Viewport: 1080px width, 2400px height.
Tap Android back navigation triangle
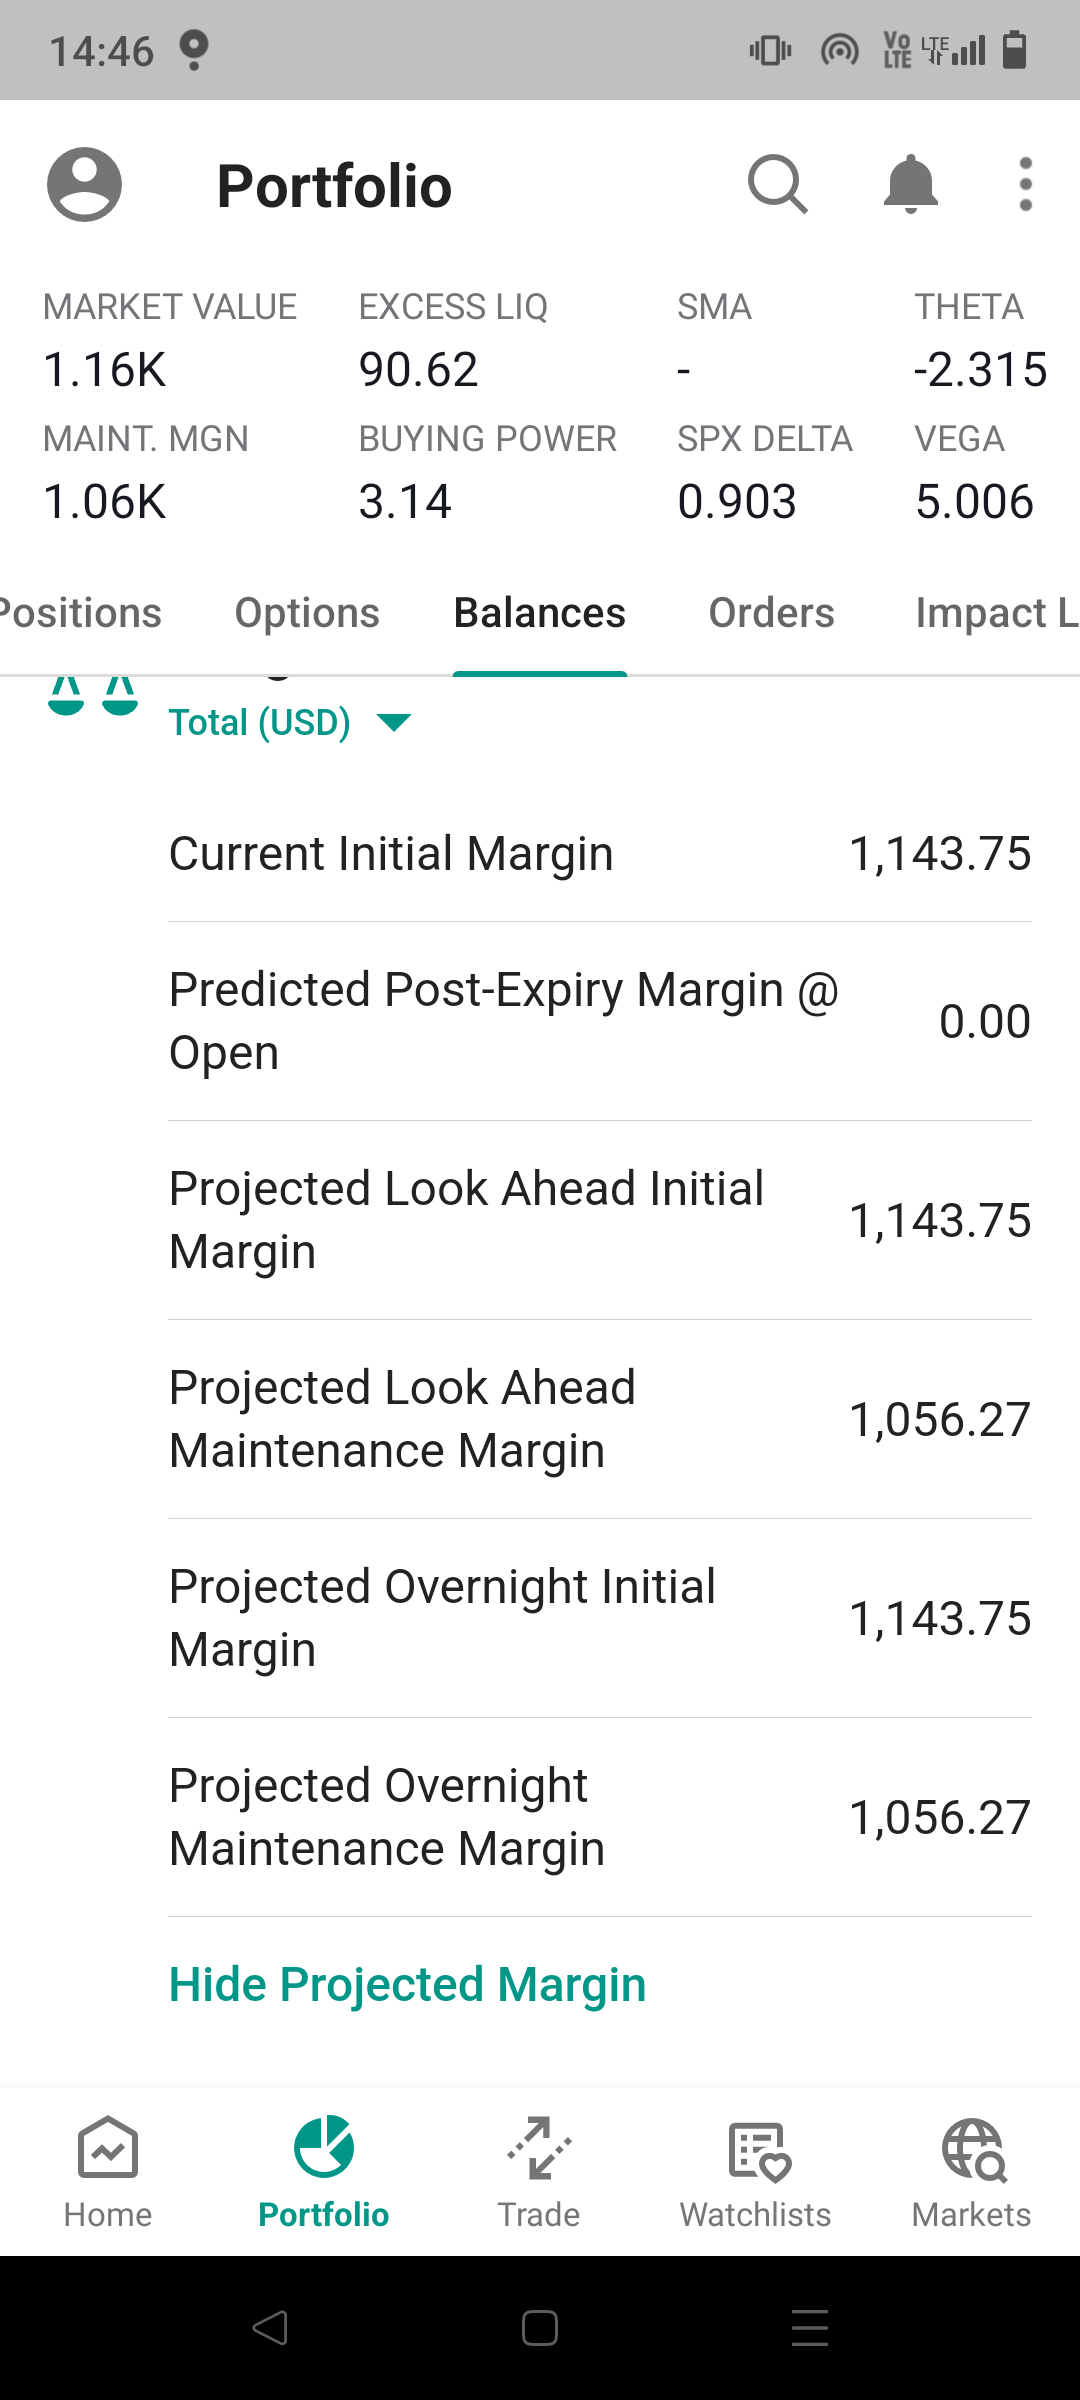point(270,2328)
